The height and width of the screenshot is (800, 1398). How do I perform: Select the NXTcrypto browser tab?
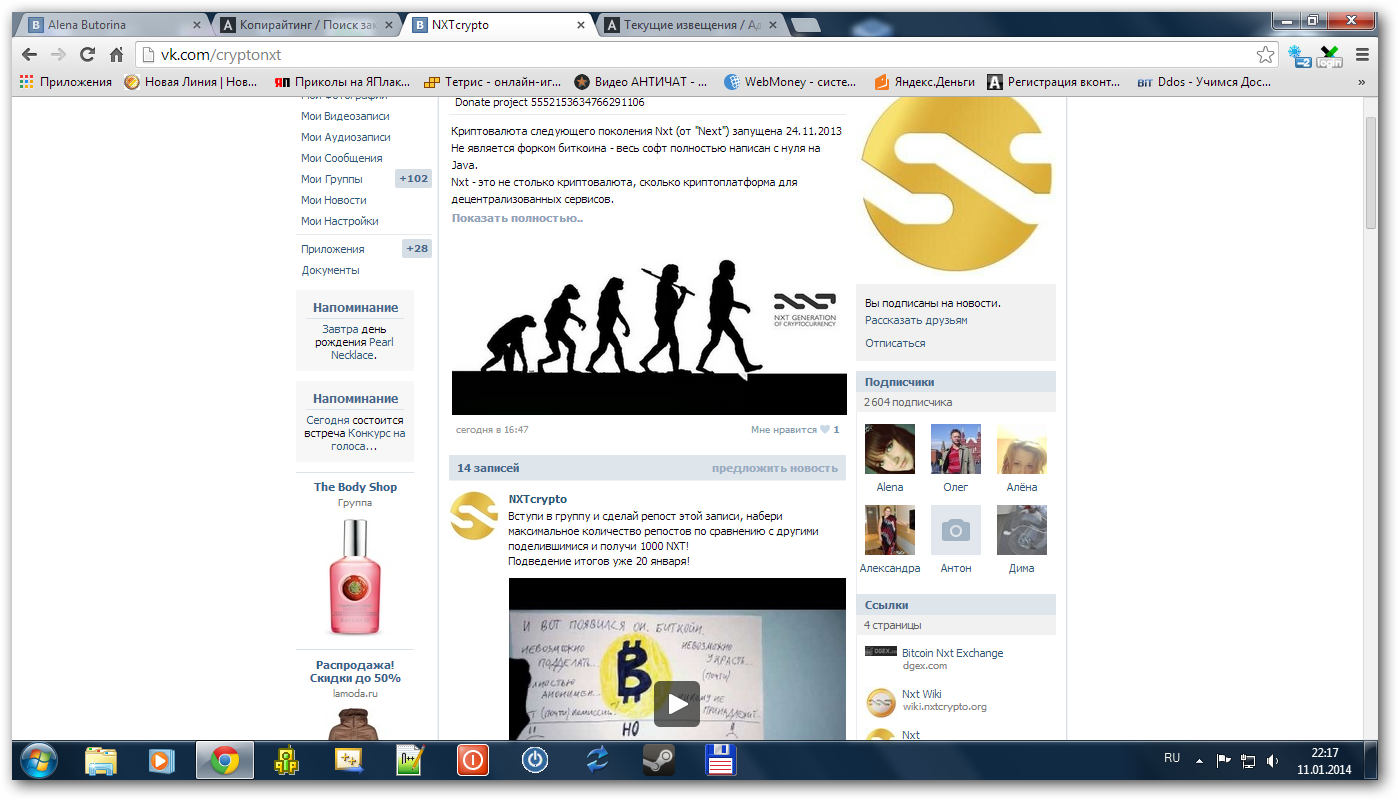tap(497, 25)
